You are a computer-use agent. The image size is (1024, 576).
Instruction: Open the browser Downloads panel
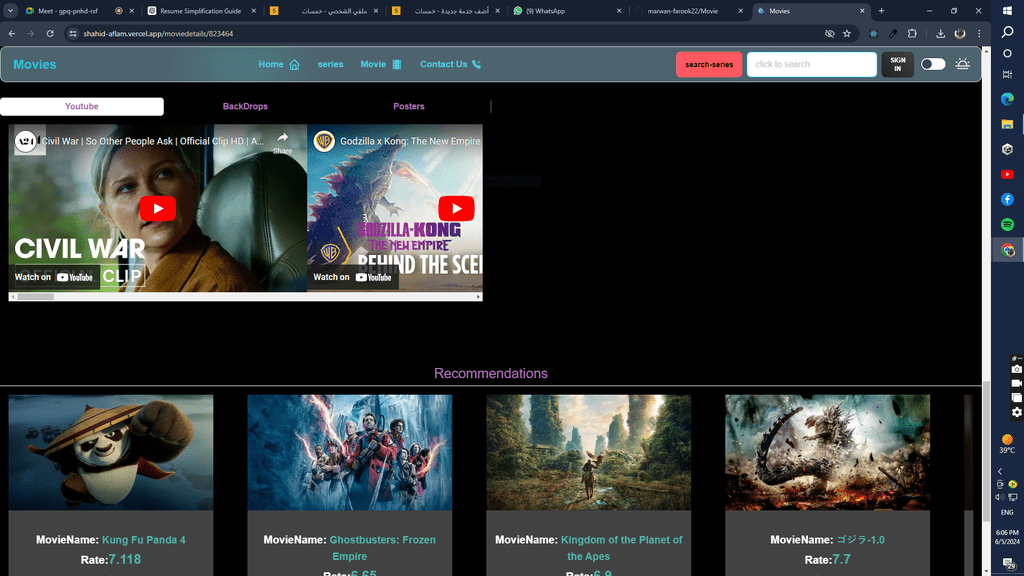(940, 33)
